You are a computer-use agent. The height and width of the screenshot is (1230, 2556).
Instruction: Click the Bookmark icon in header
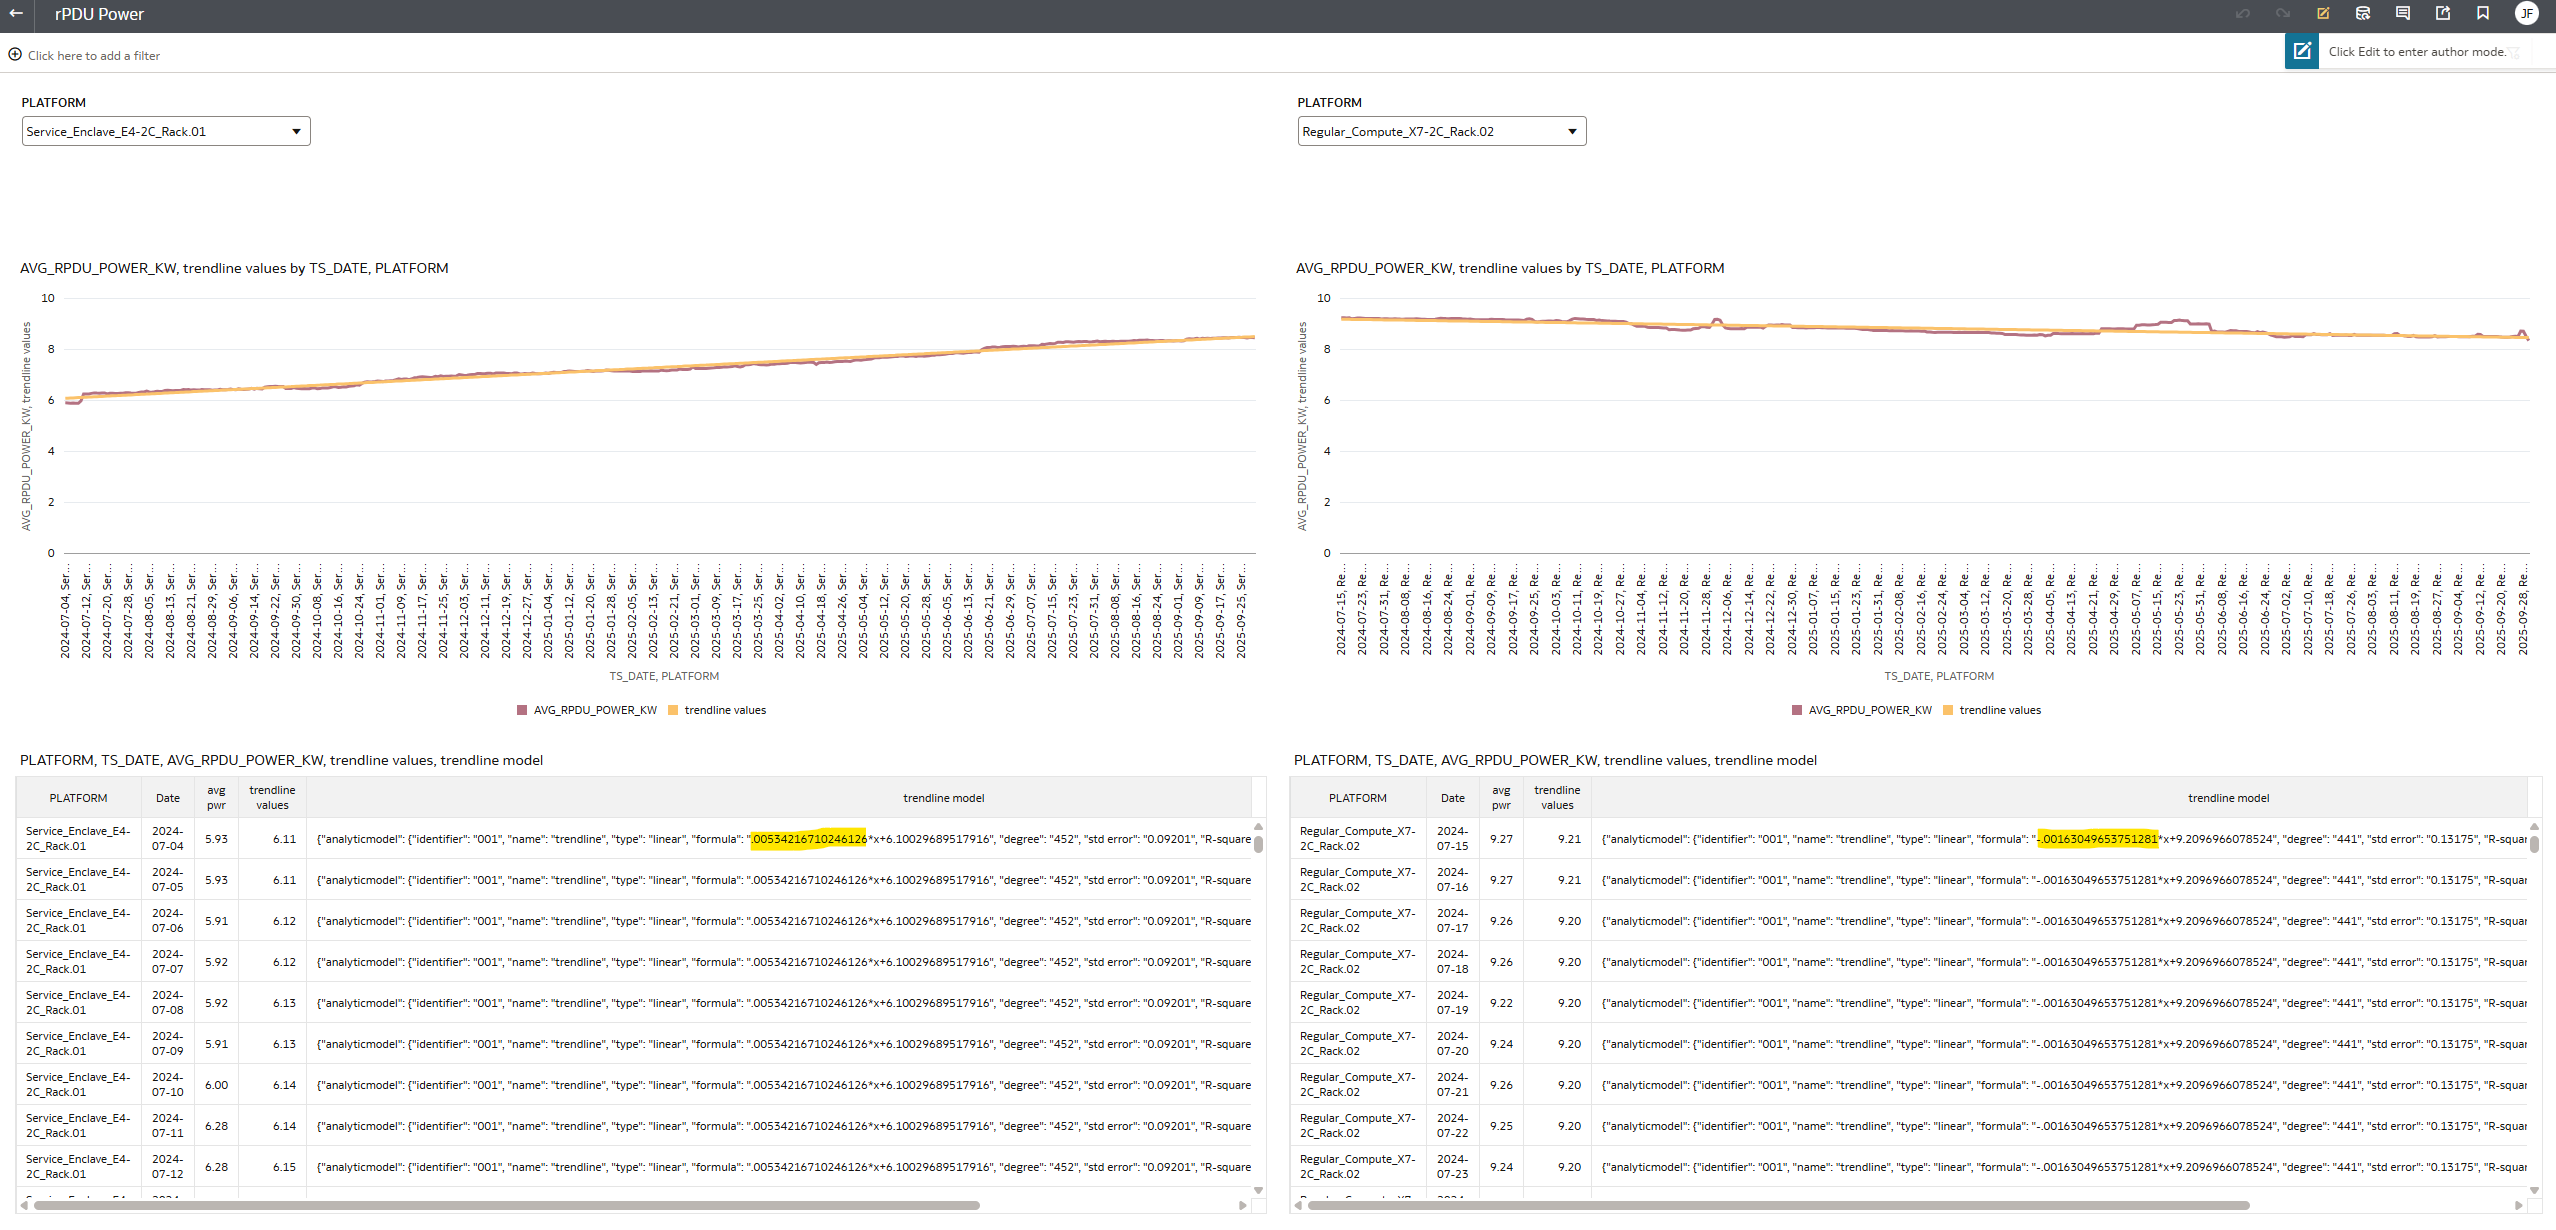point(2482,14)
